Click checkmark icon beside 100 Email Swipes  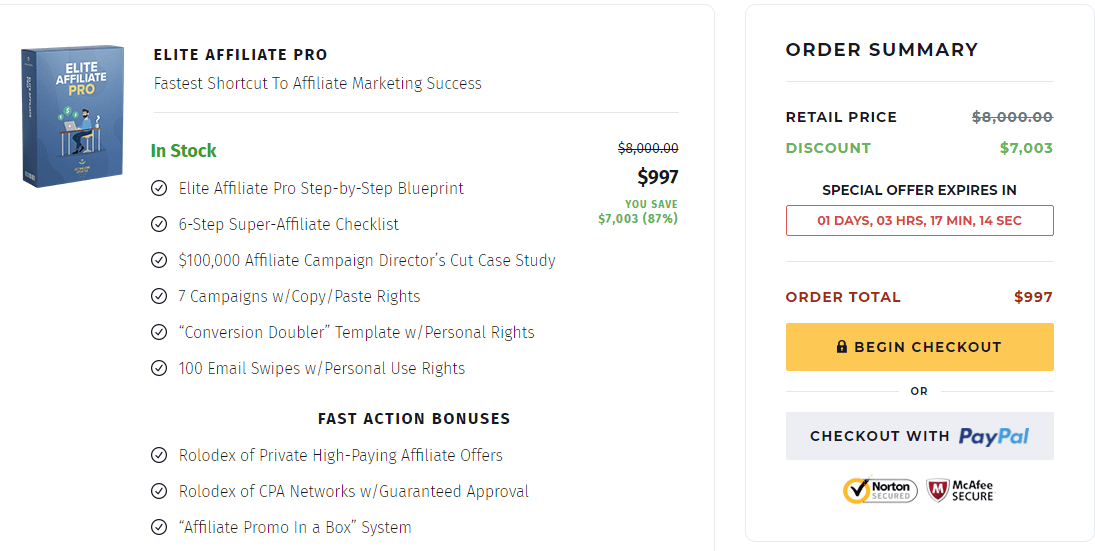click(x=159, y=368)
